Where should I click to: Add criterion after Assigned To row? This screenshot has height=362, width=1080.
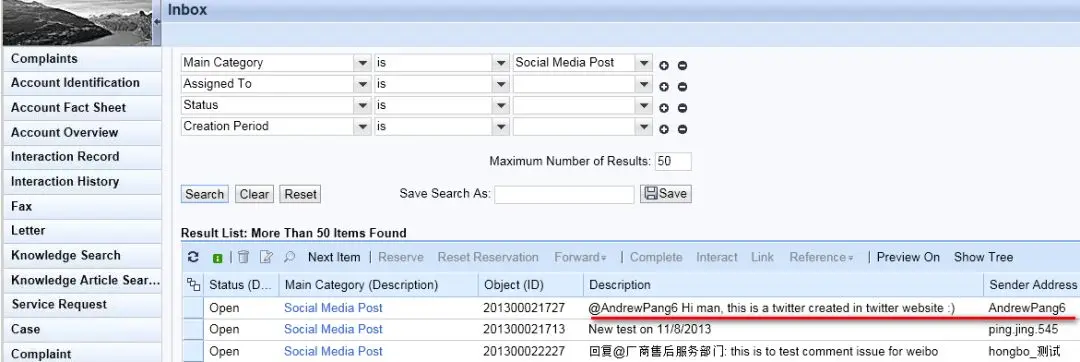tap(664, 87)
